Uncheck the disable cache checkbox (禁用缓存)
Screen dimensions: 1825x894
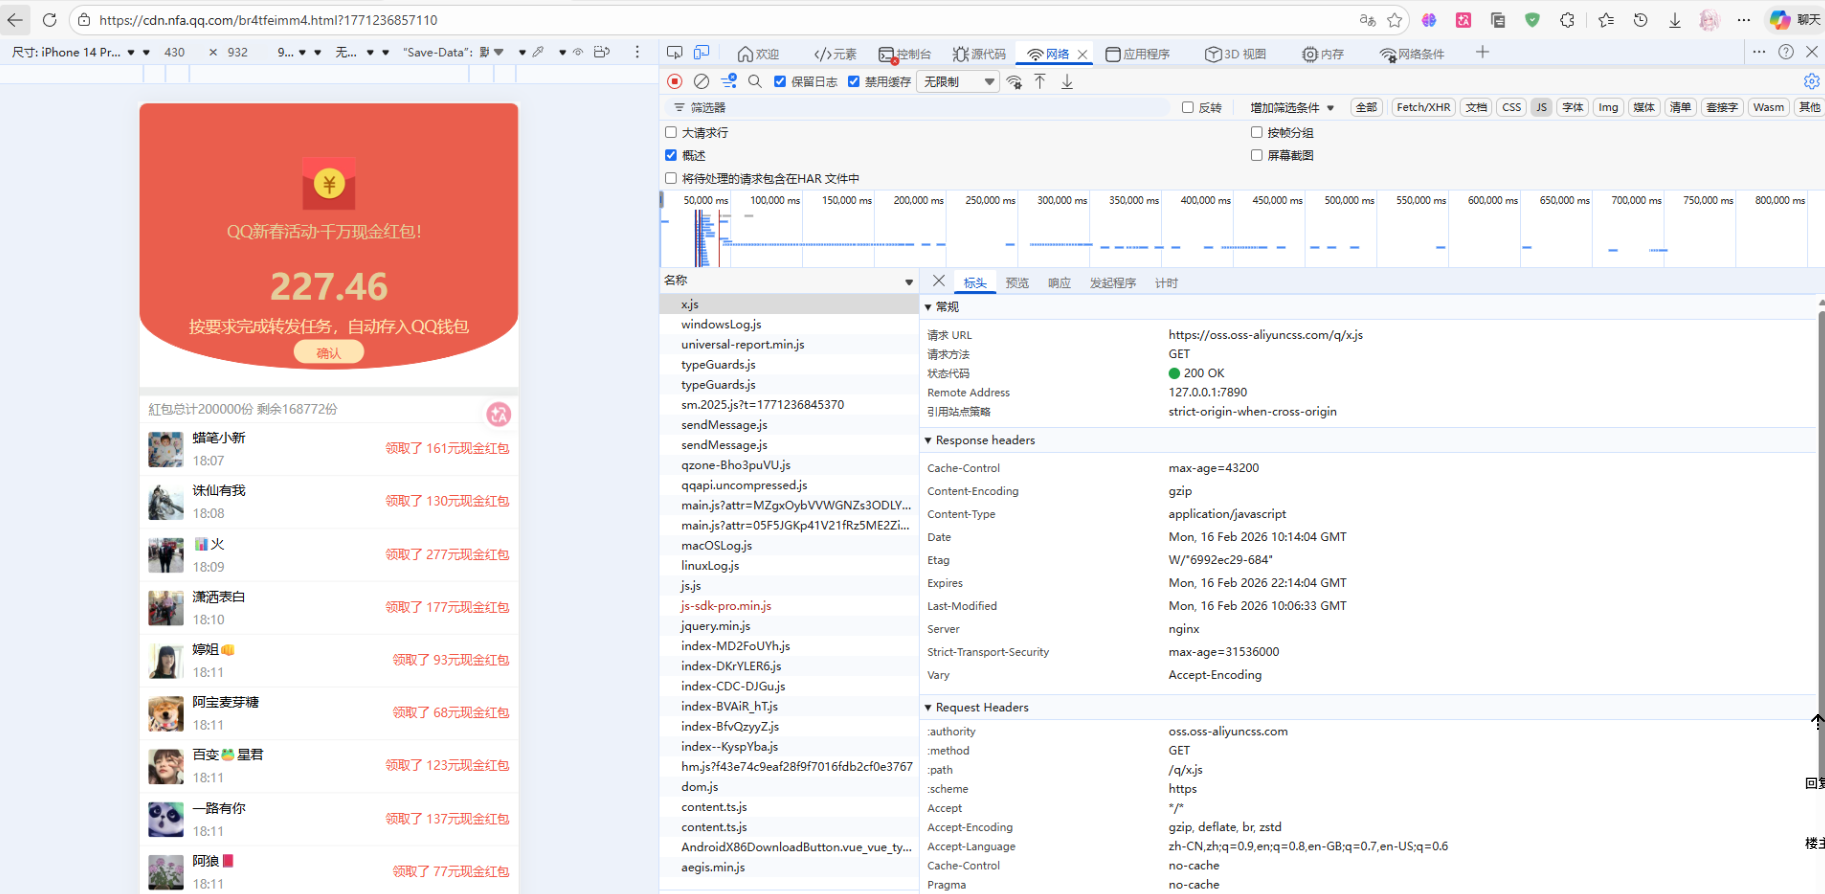point(854,82)
